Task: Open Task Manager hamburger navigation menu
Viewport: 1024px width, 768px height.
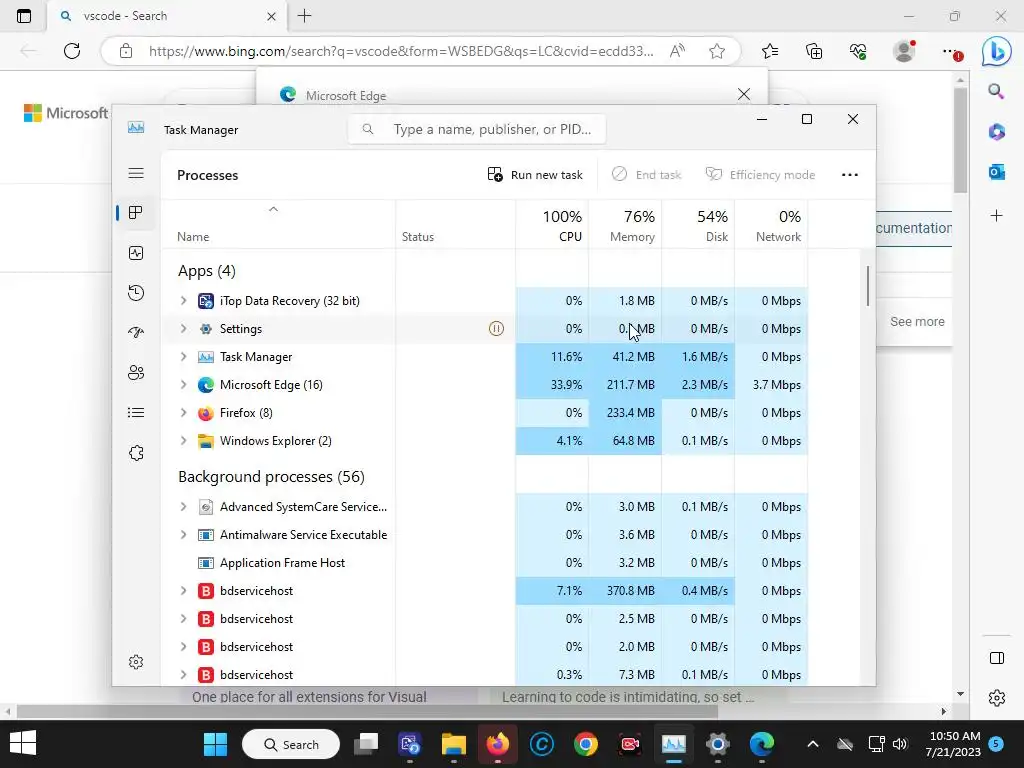Action: click(136, 173)
